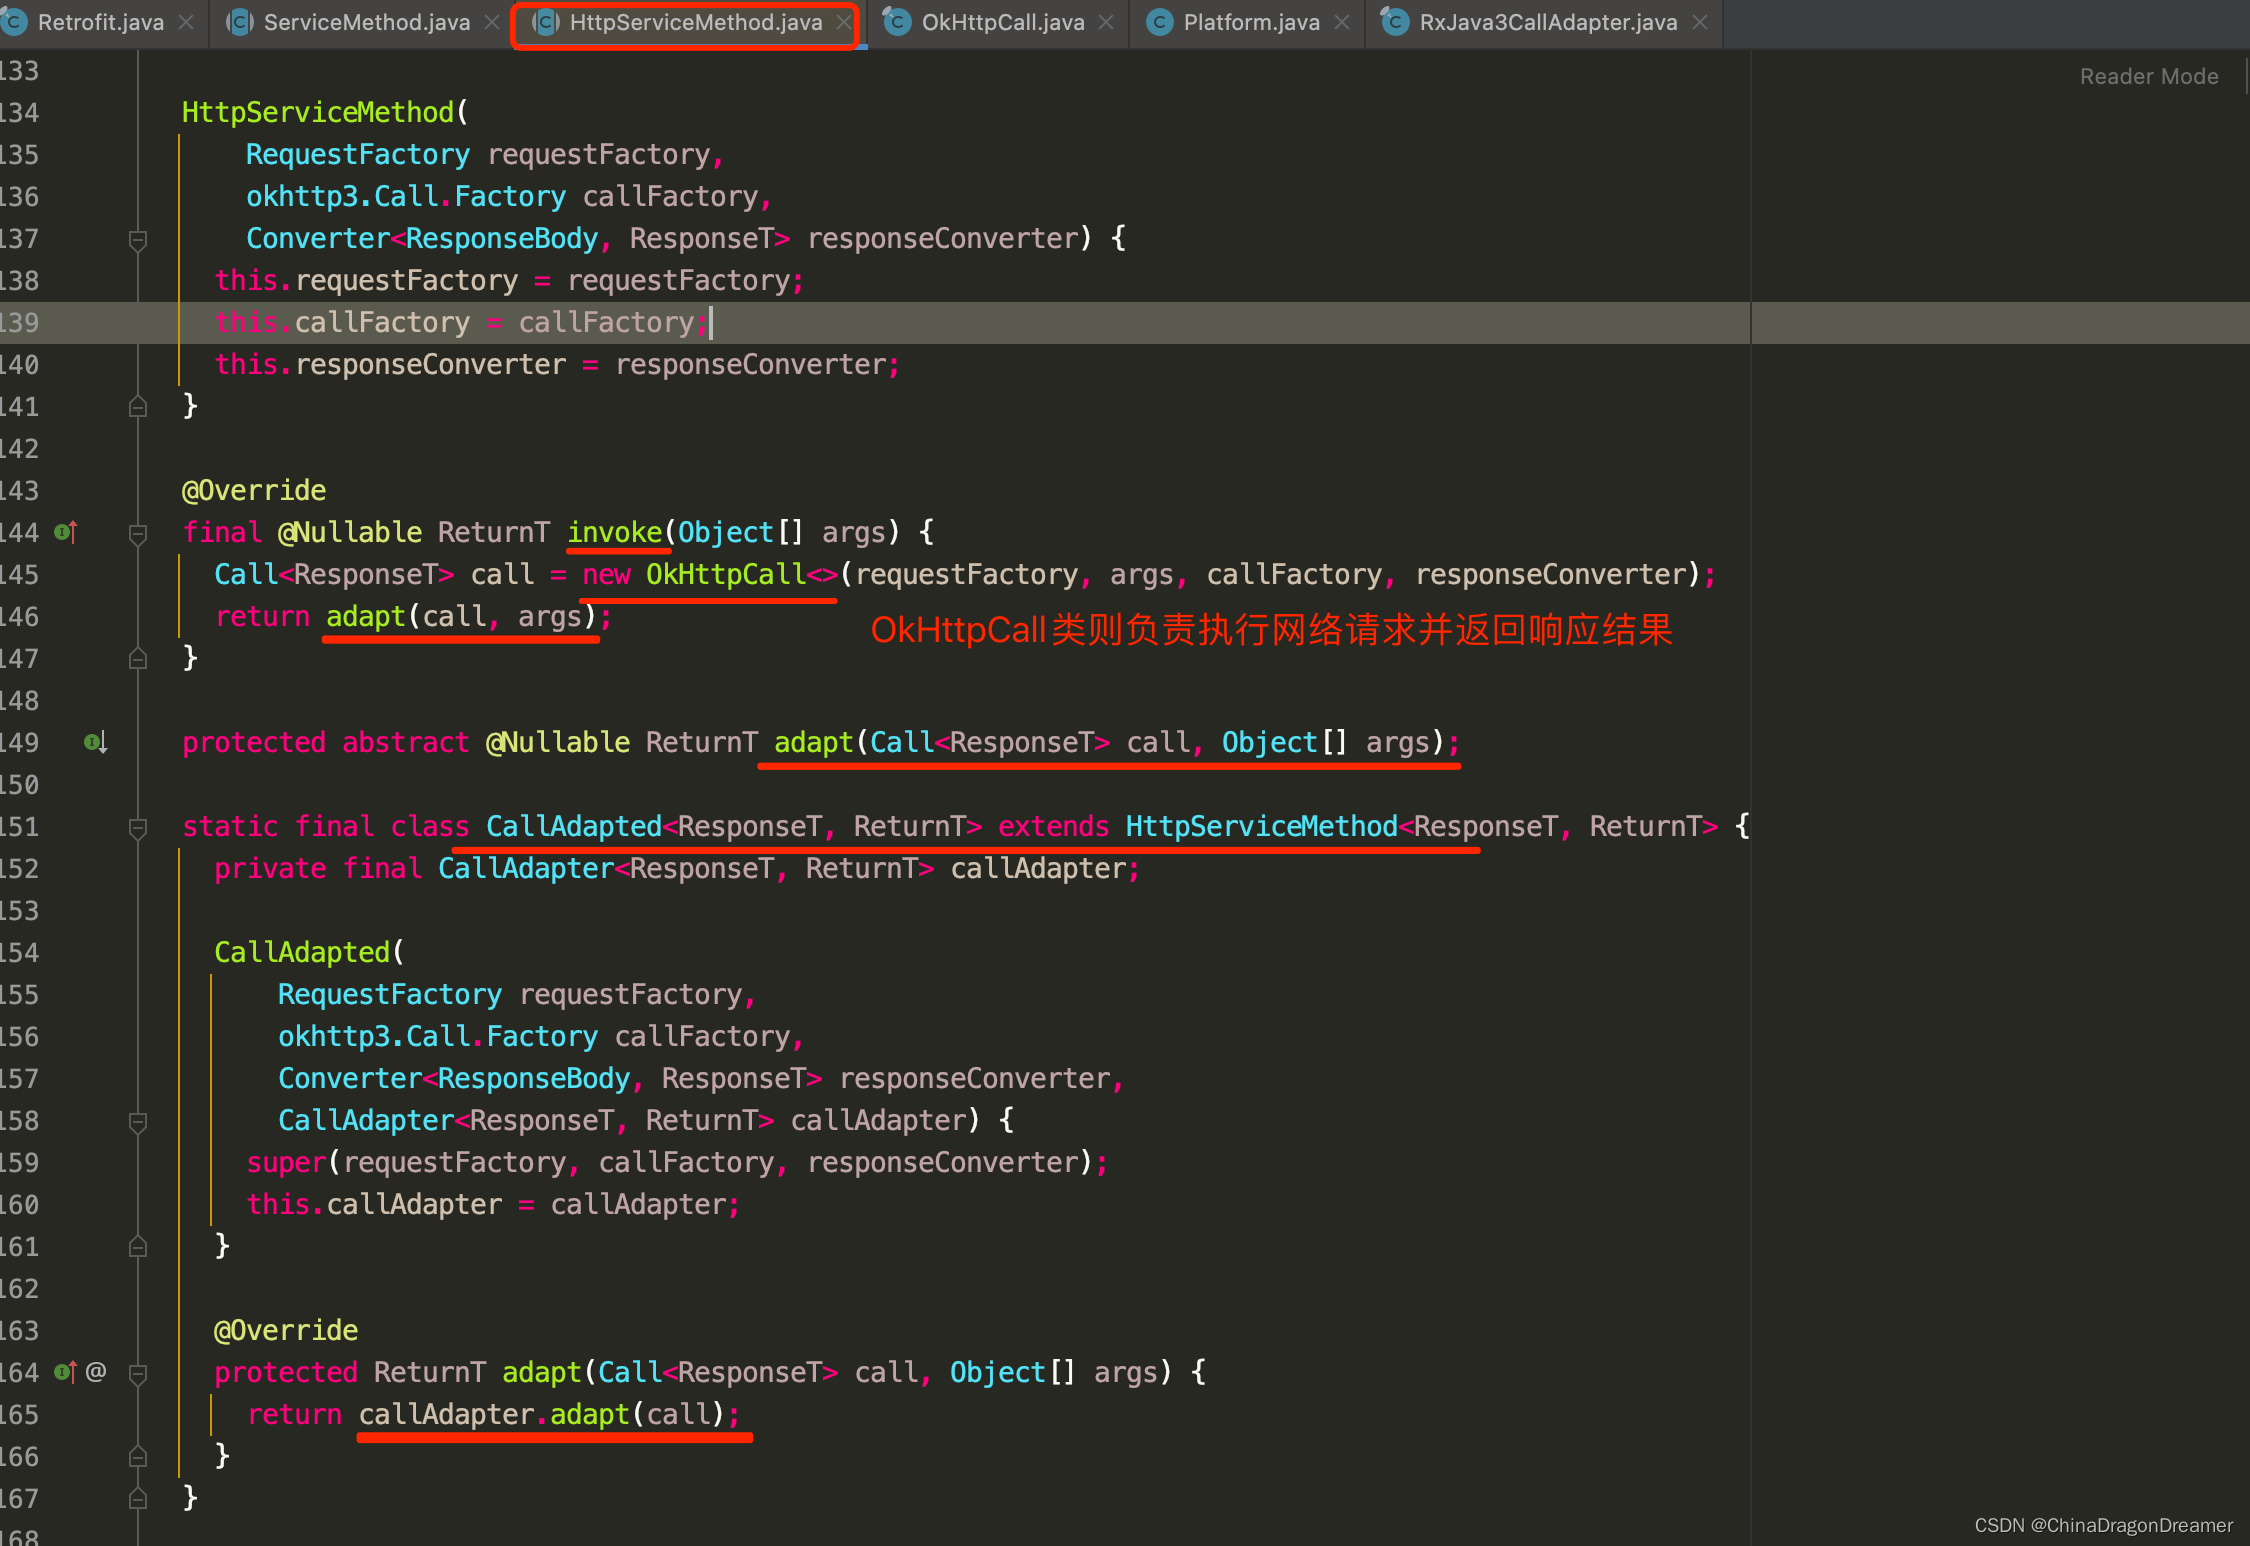Image resolution: width=2250 pixels, height=1546 pixels.
Task: Click line number 149 in the gutter
Action: tap(19, 742)
